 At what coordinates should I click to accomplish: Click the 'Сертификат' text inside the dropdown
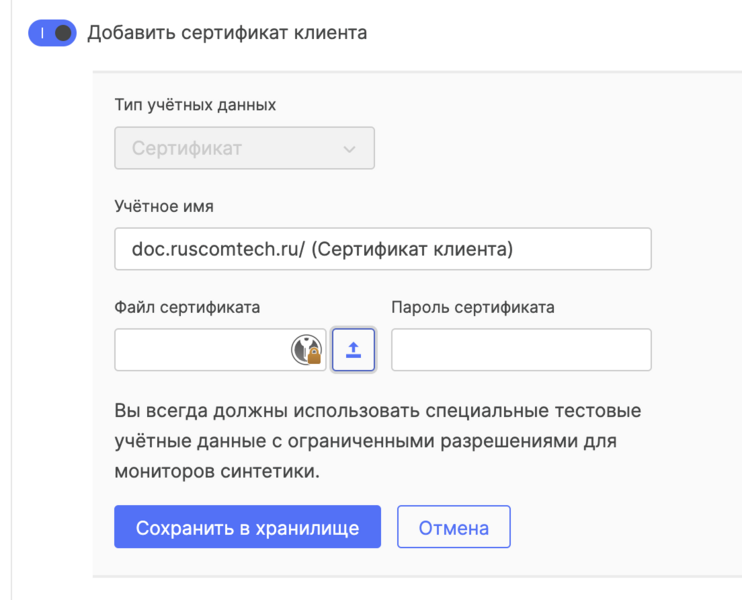pos(187,149)
